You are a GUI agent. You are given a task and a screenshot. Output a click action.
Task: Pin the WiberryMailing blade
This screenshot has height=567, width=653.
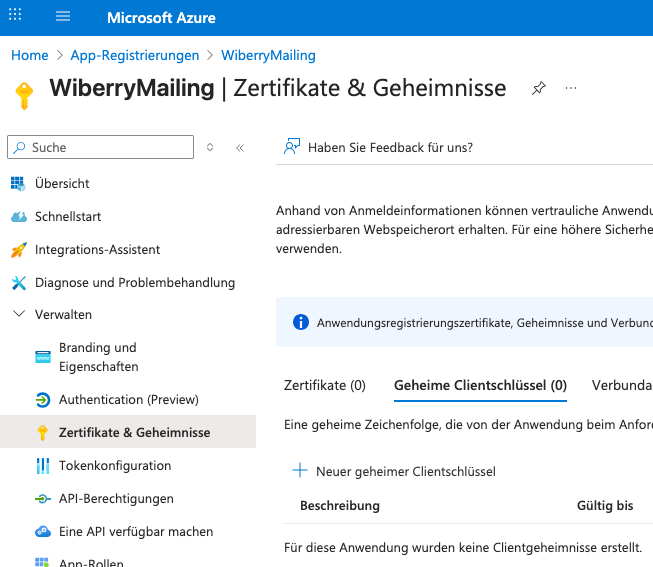click(x=538, y=88)
